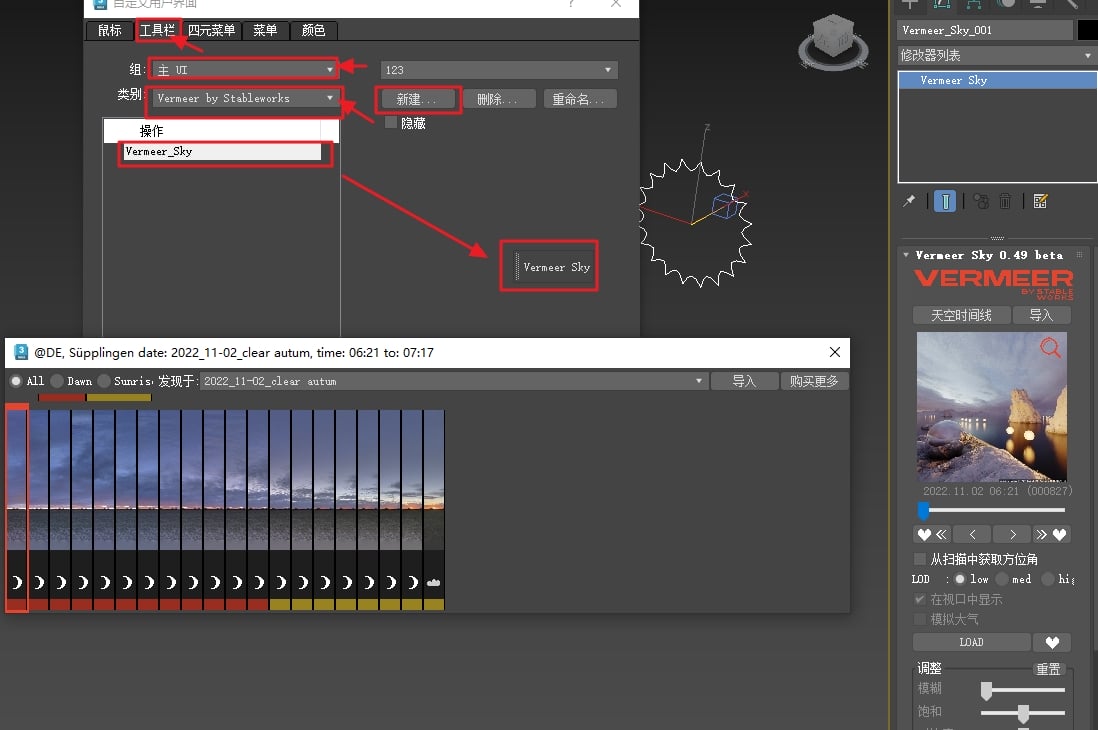Open the Hierarchy tab in command panel
This screenshot has width=1098, height=730.
[973, 4]
